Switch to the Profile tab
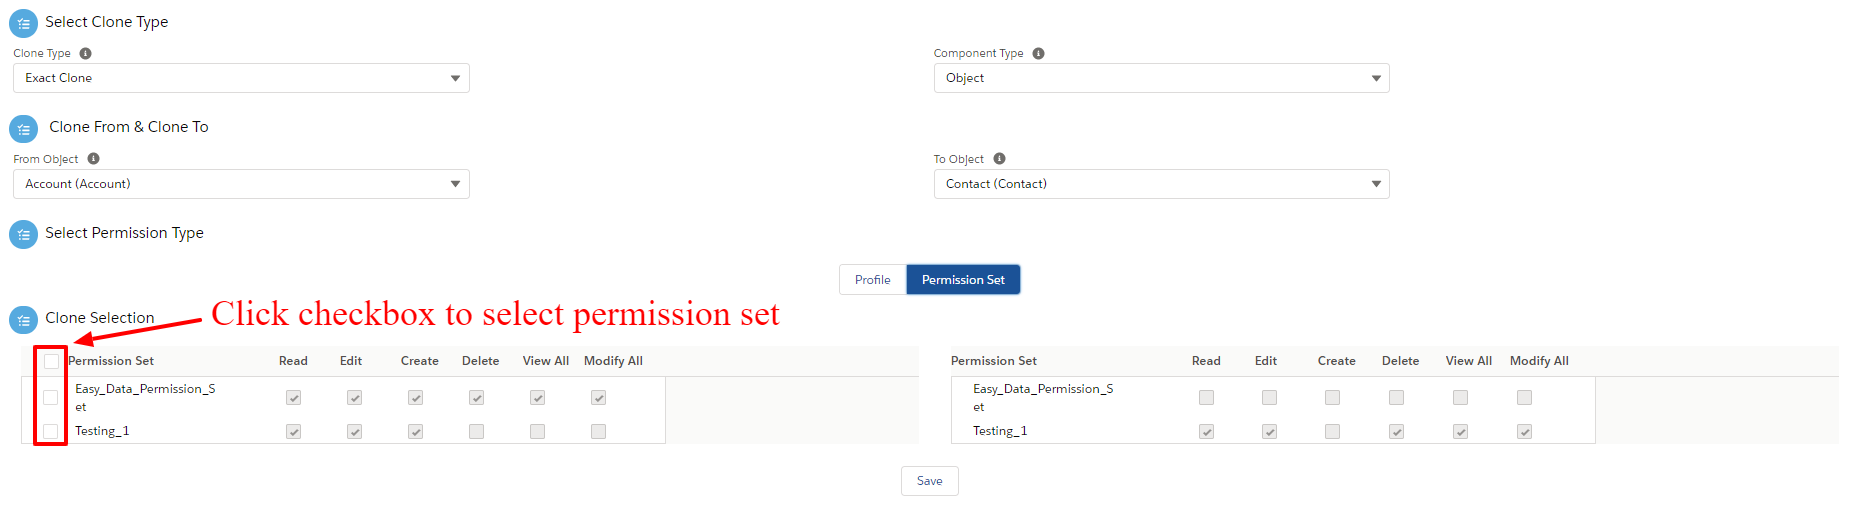This screenshot has width=1852, height=510. click(872, 280)
